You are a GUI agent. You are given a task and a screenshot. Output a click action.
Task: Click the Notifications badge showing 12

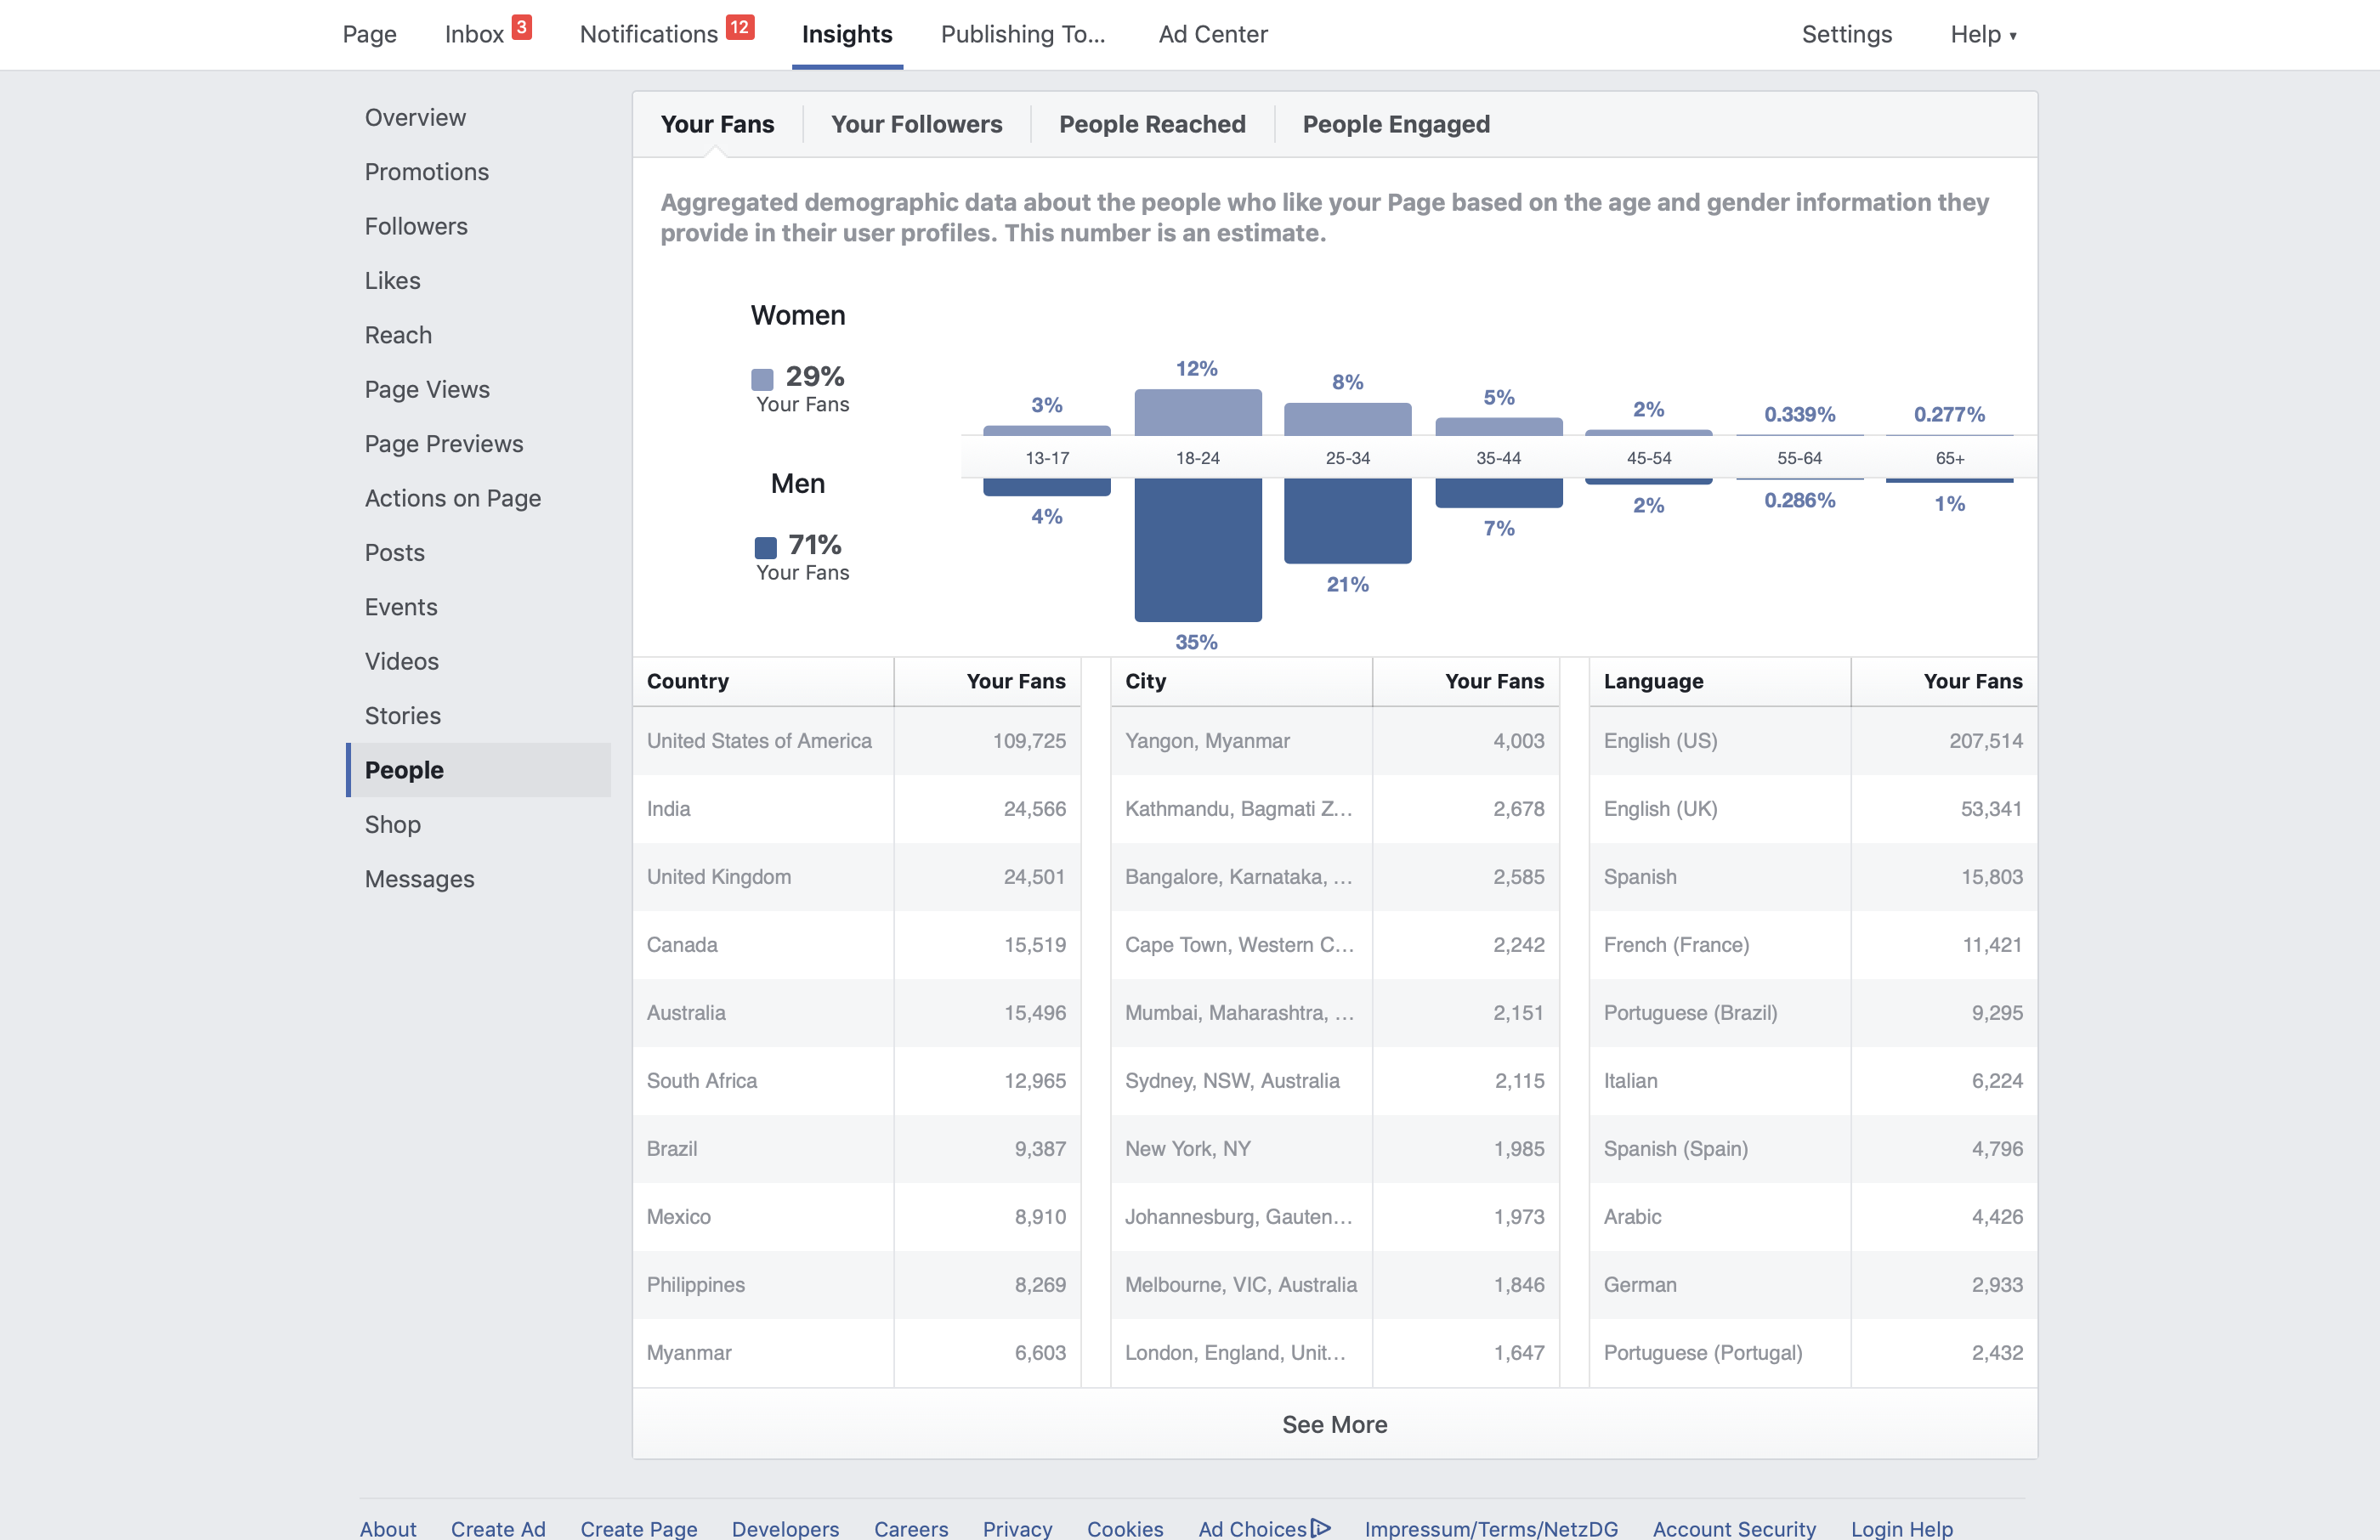[x=739, y=27]
